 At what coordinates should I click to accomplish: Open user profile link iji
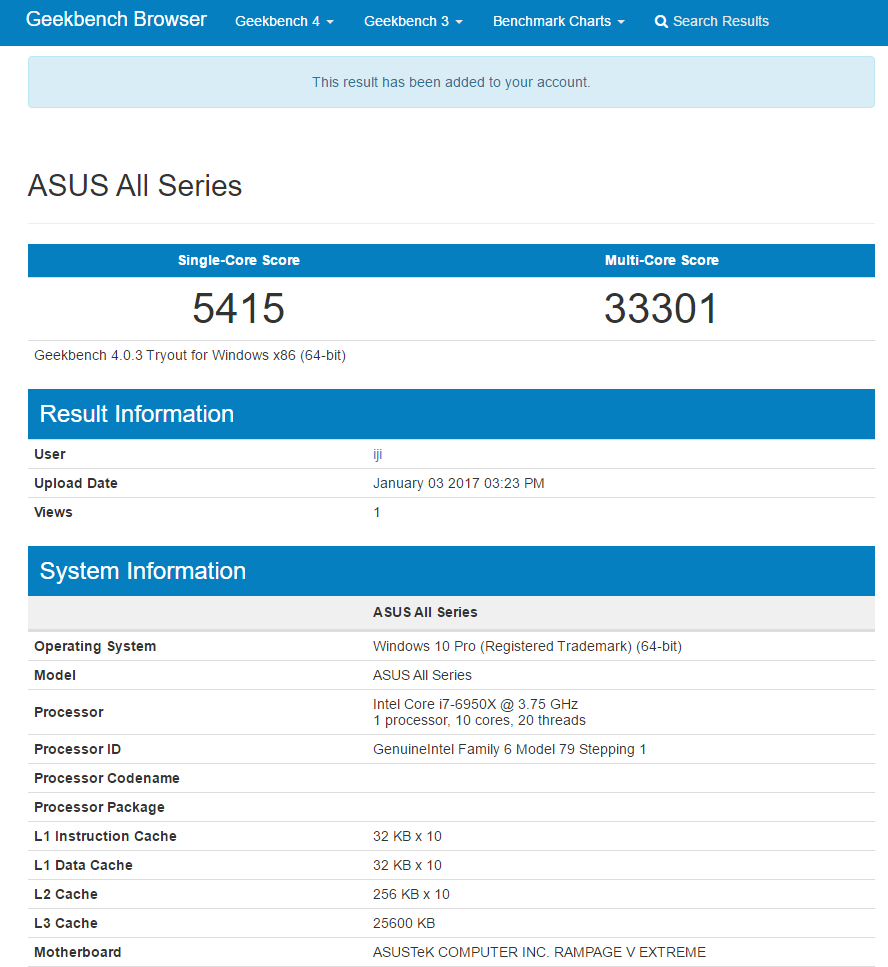point(377,455)
